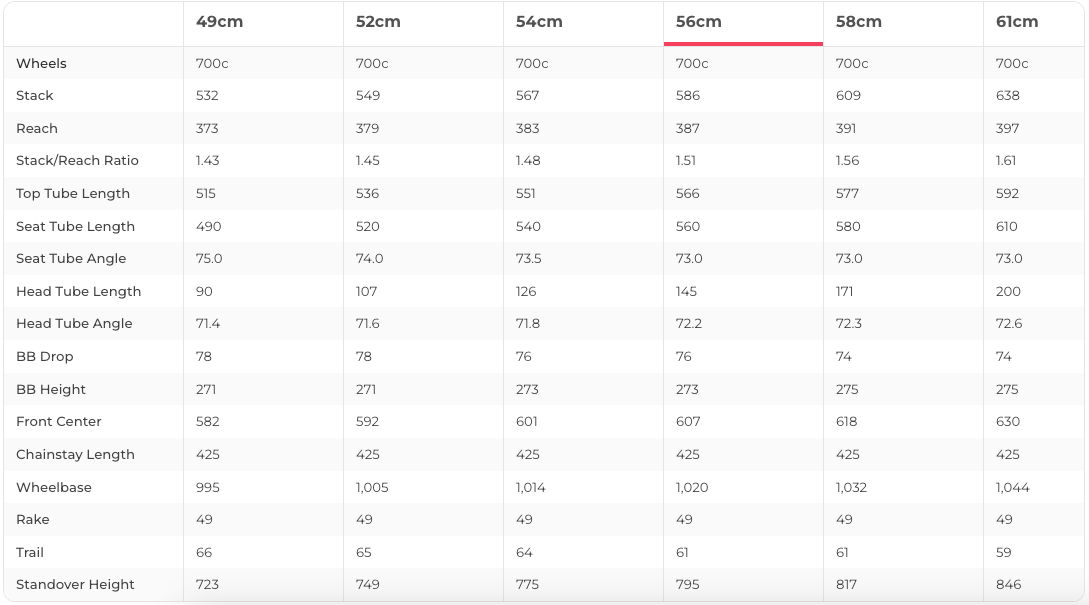The height and width of the screenshot is (605, 1089).
Task: Select the Stack/Reach Ratio row label
Action: 77,161
